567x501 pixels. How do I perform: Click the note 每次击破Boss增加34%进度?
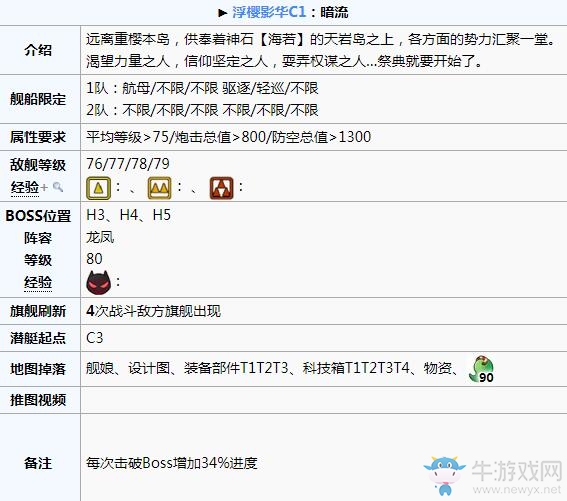172,463
